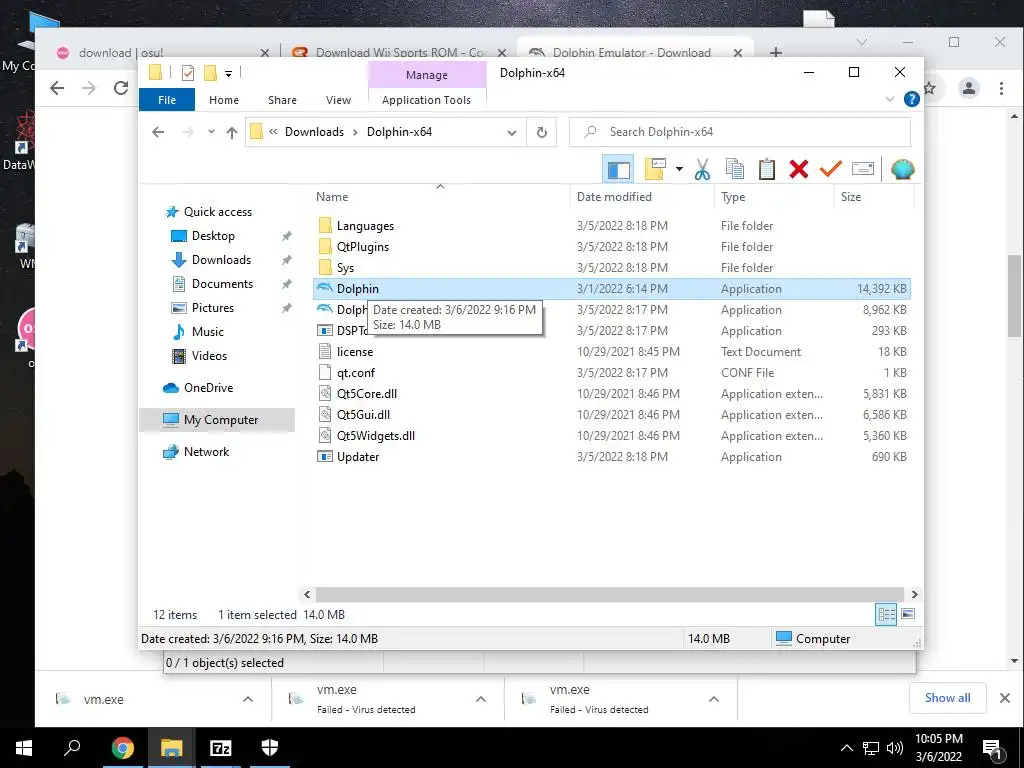Open the Windows Start menu
Viewport: 1024px width, 768px height.
tap(24, 748)
